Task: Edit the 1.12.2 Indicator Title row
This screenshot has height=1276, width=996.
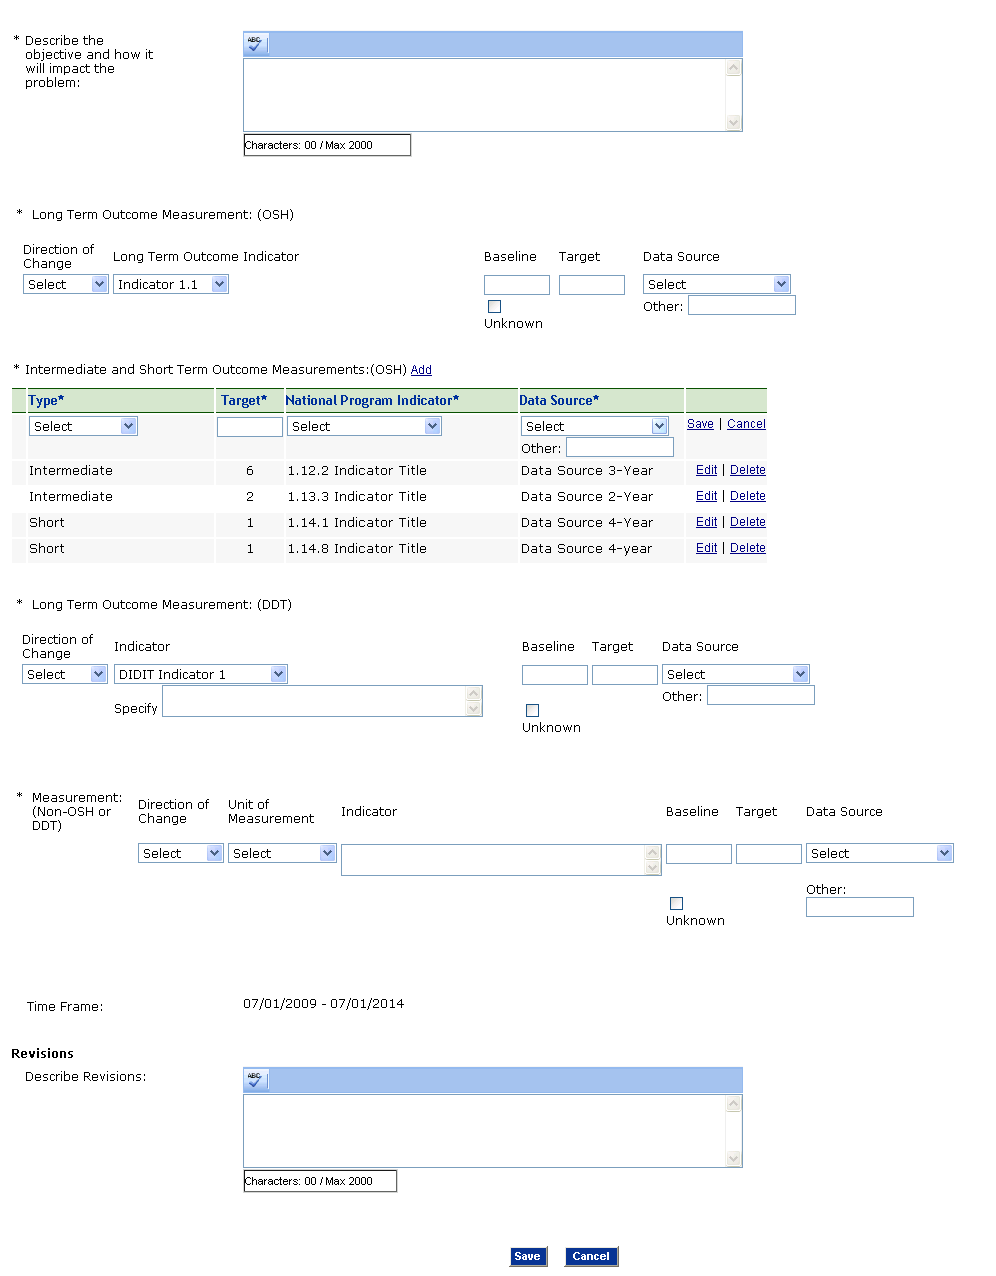Action: (x=706, y=470)
